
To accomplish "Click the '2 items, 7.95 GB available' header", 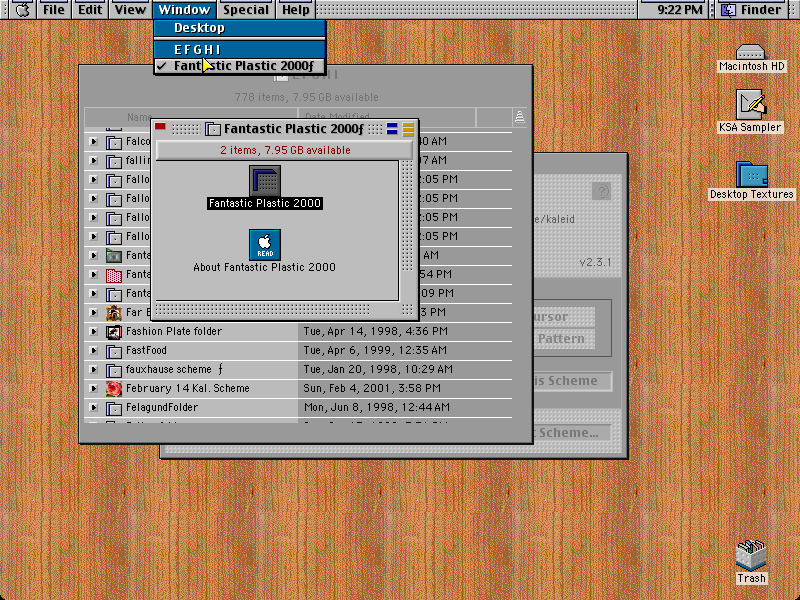I will 285,151.
